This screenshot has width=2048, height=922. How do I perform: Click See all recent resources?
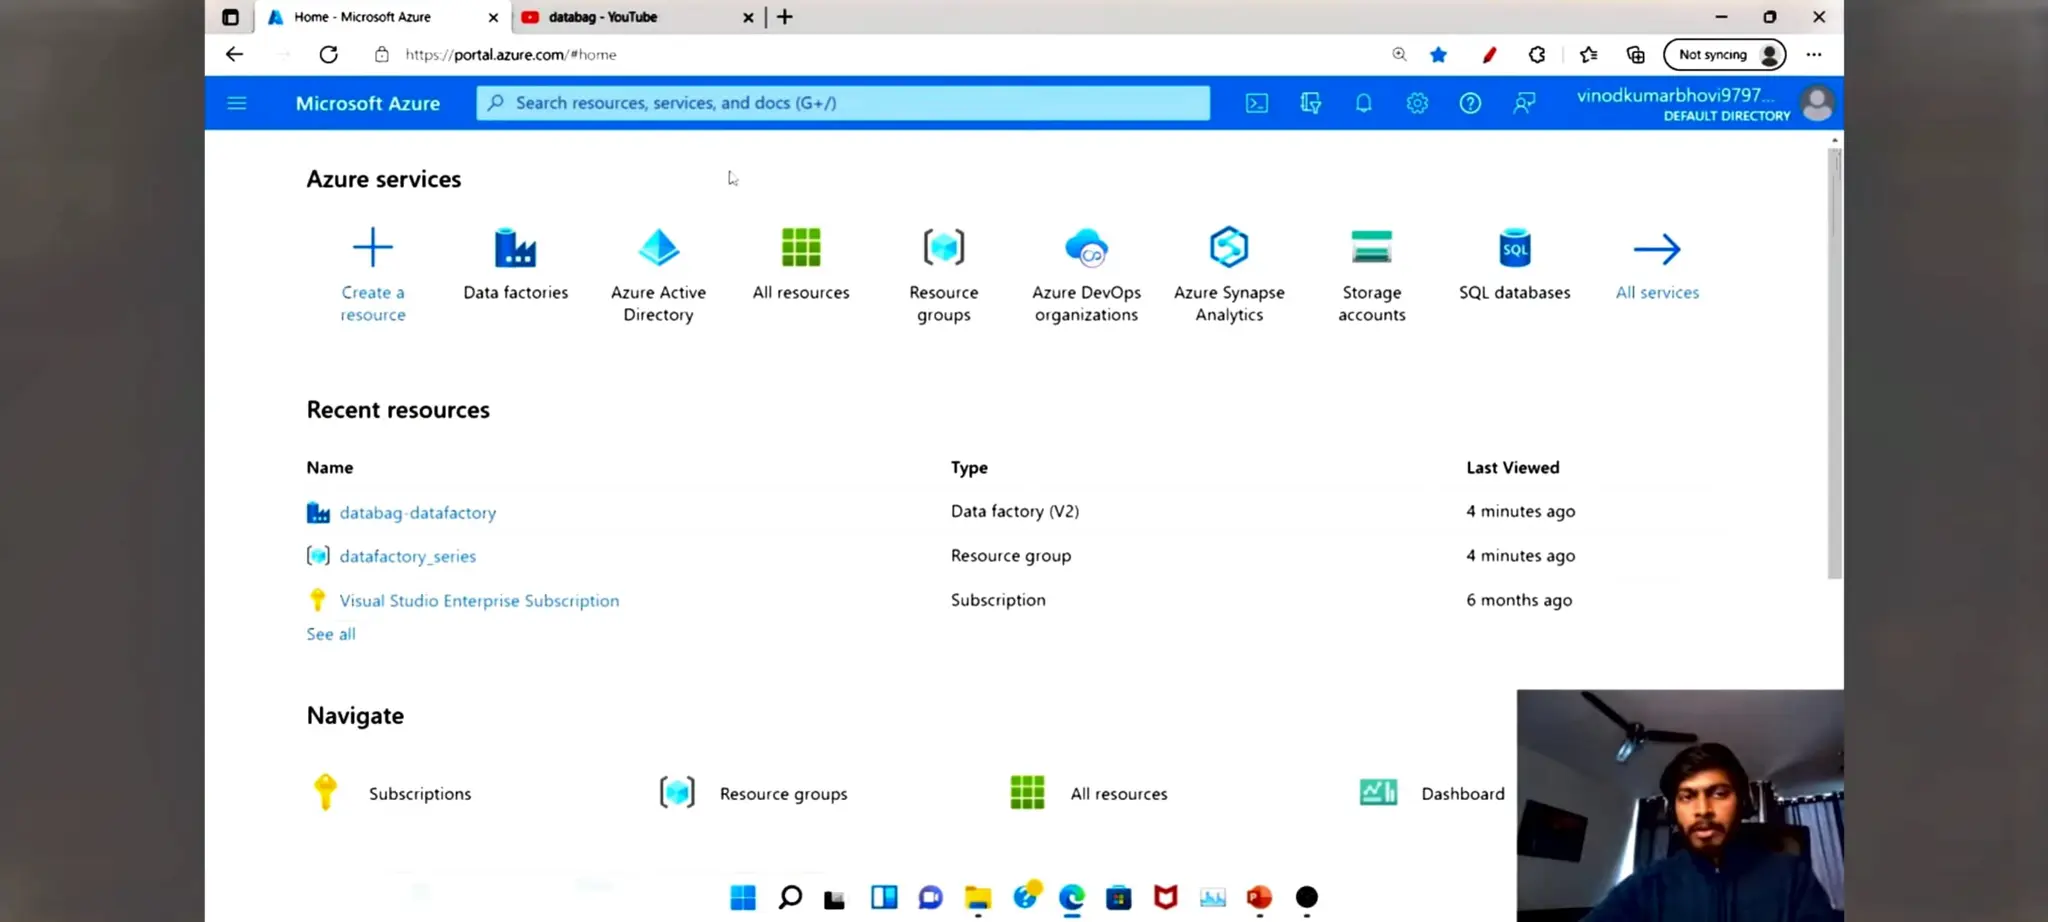pyautogui.click(x=331, y=634)
